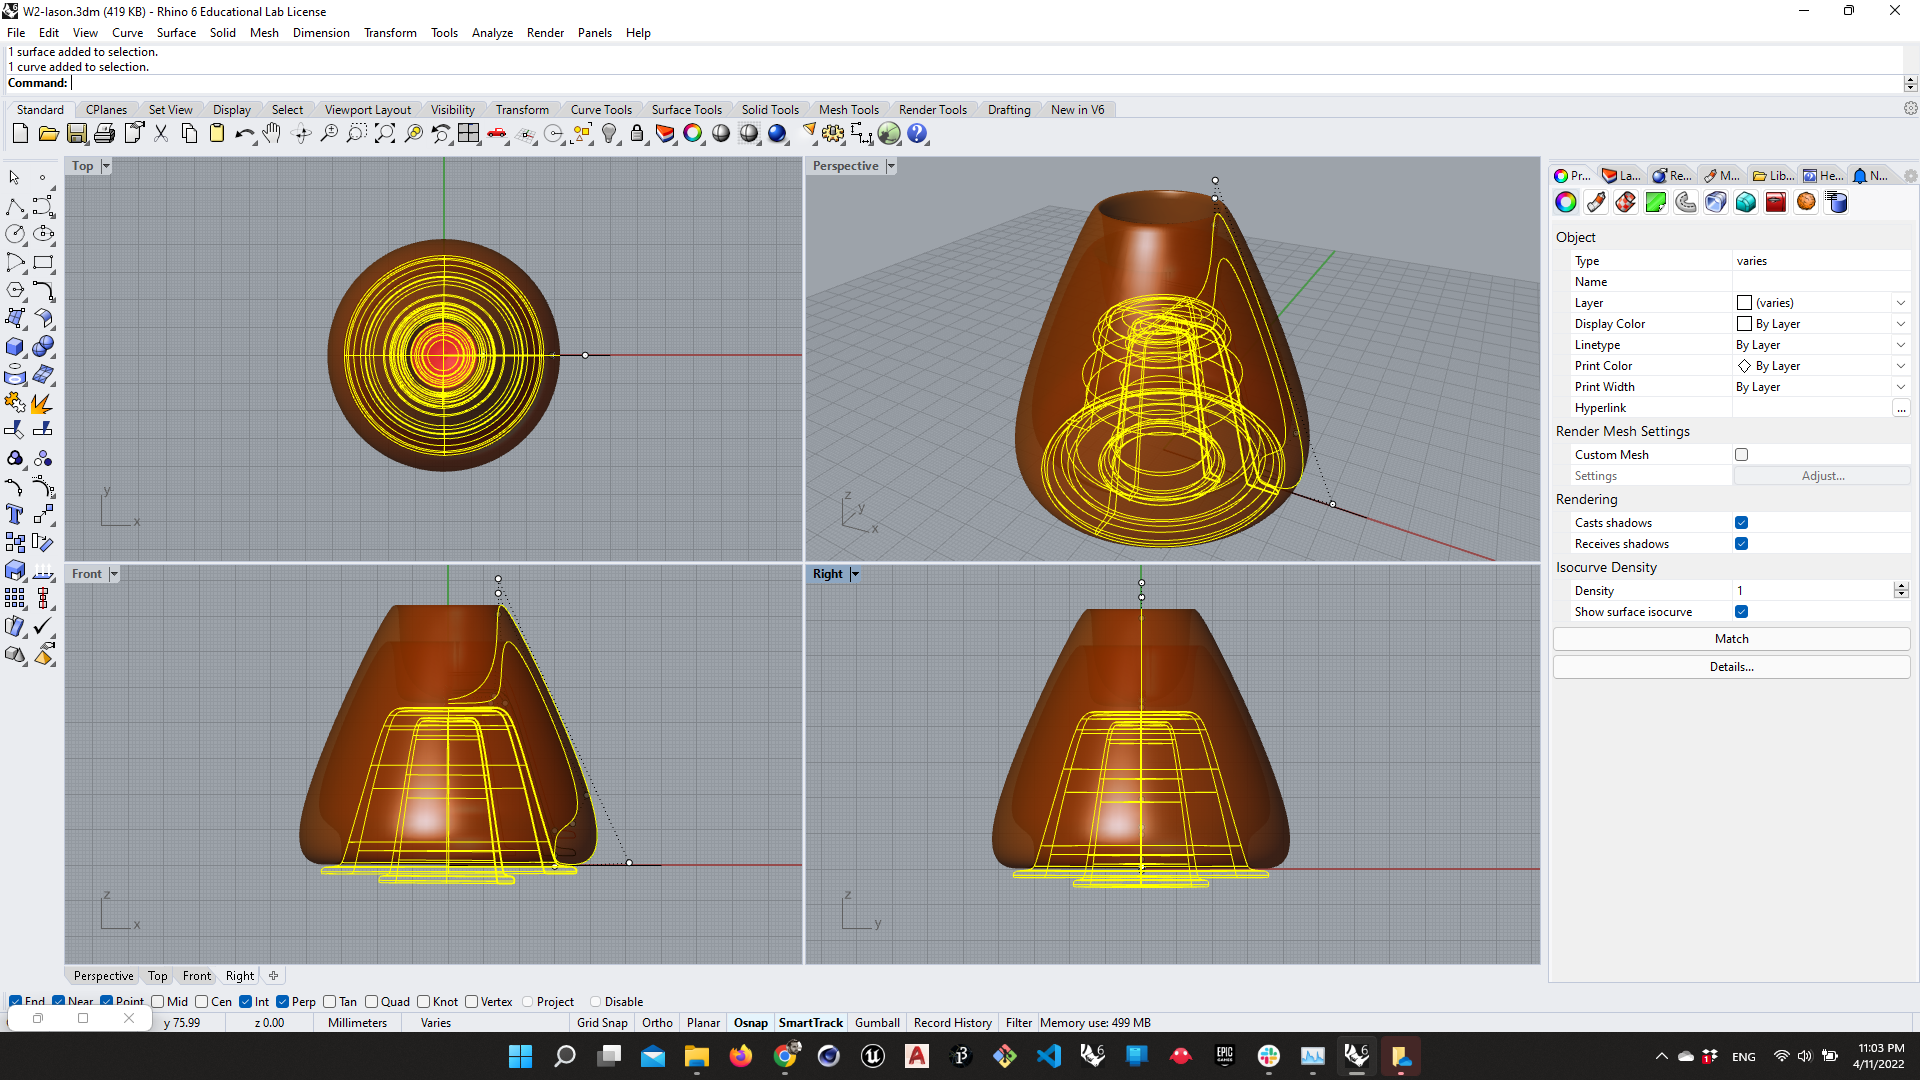The height and width of the screenshot is (1080, 1920).
Task: Expand the Linetype dropdown
Action: pos(1901,345)
